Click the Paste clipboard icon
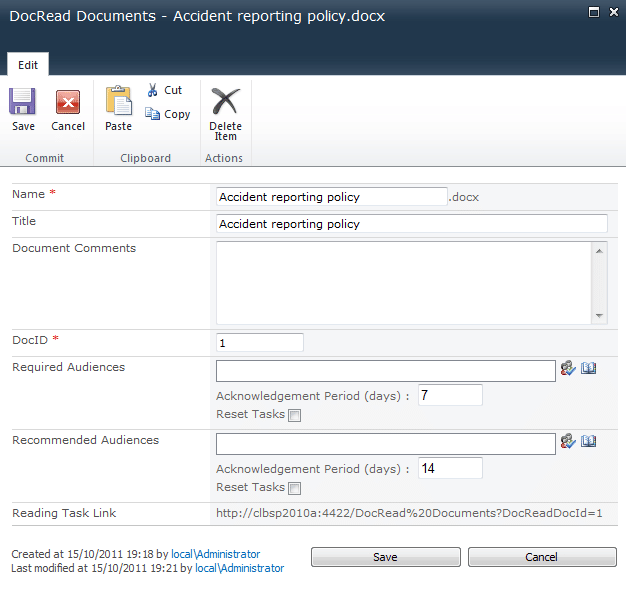This screenshot has height=595, width=626. [x=118, y=102]
